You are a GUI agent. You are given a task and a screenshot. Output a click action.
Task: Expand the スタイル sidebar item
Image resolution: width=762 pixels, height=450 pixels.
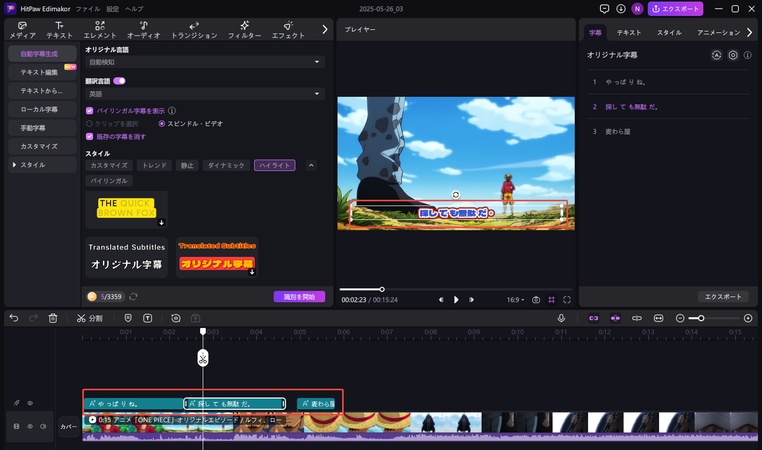[42, 165]
